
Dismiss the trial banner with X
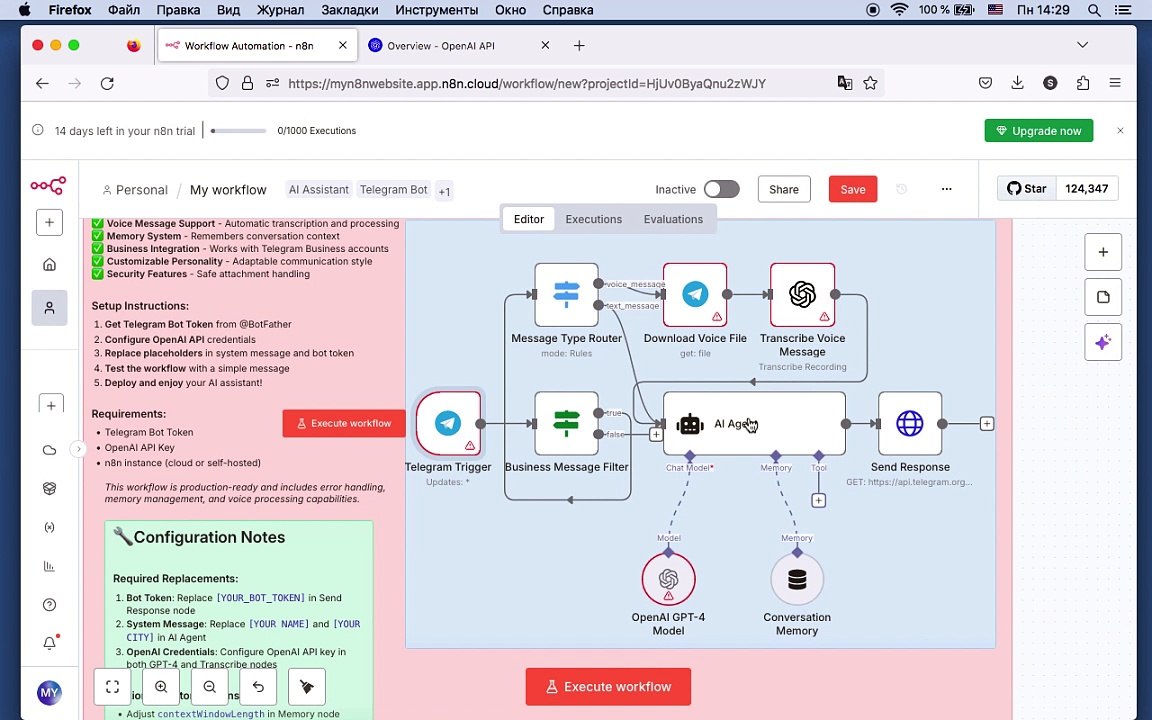pos(1120,131)
